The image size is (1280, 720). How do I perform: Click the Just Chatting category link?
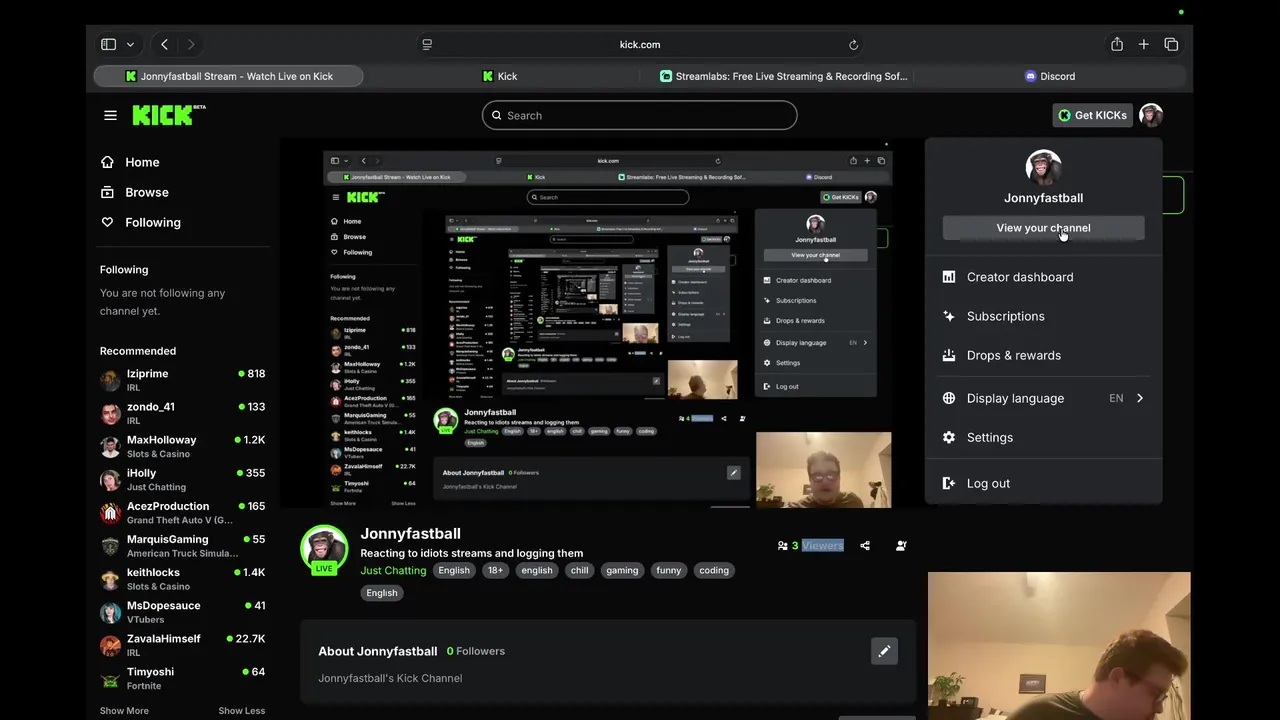click(x=393, y=570)
